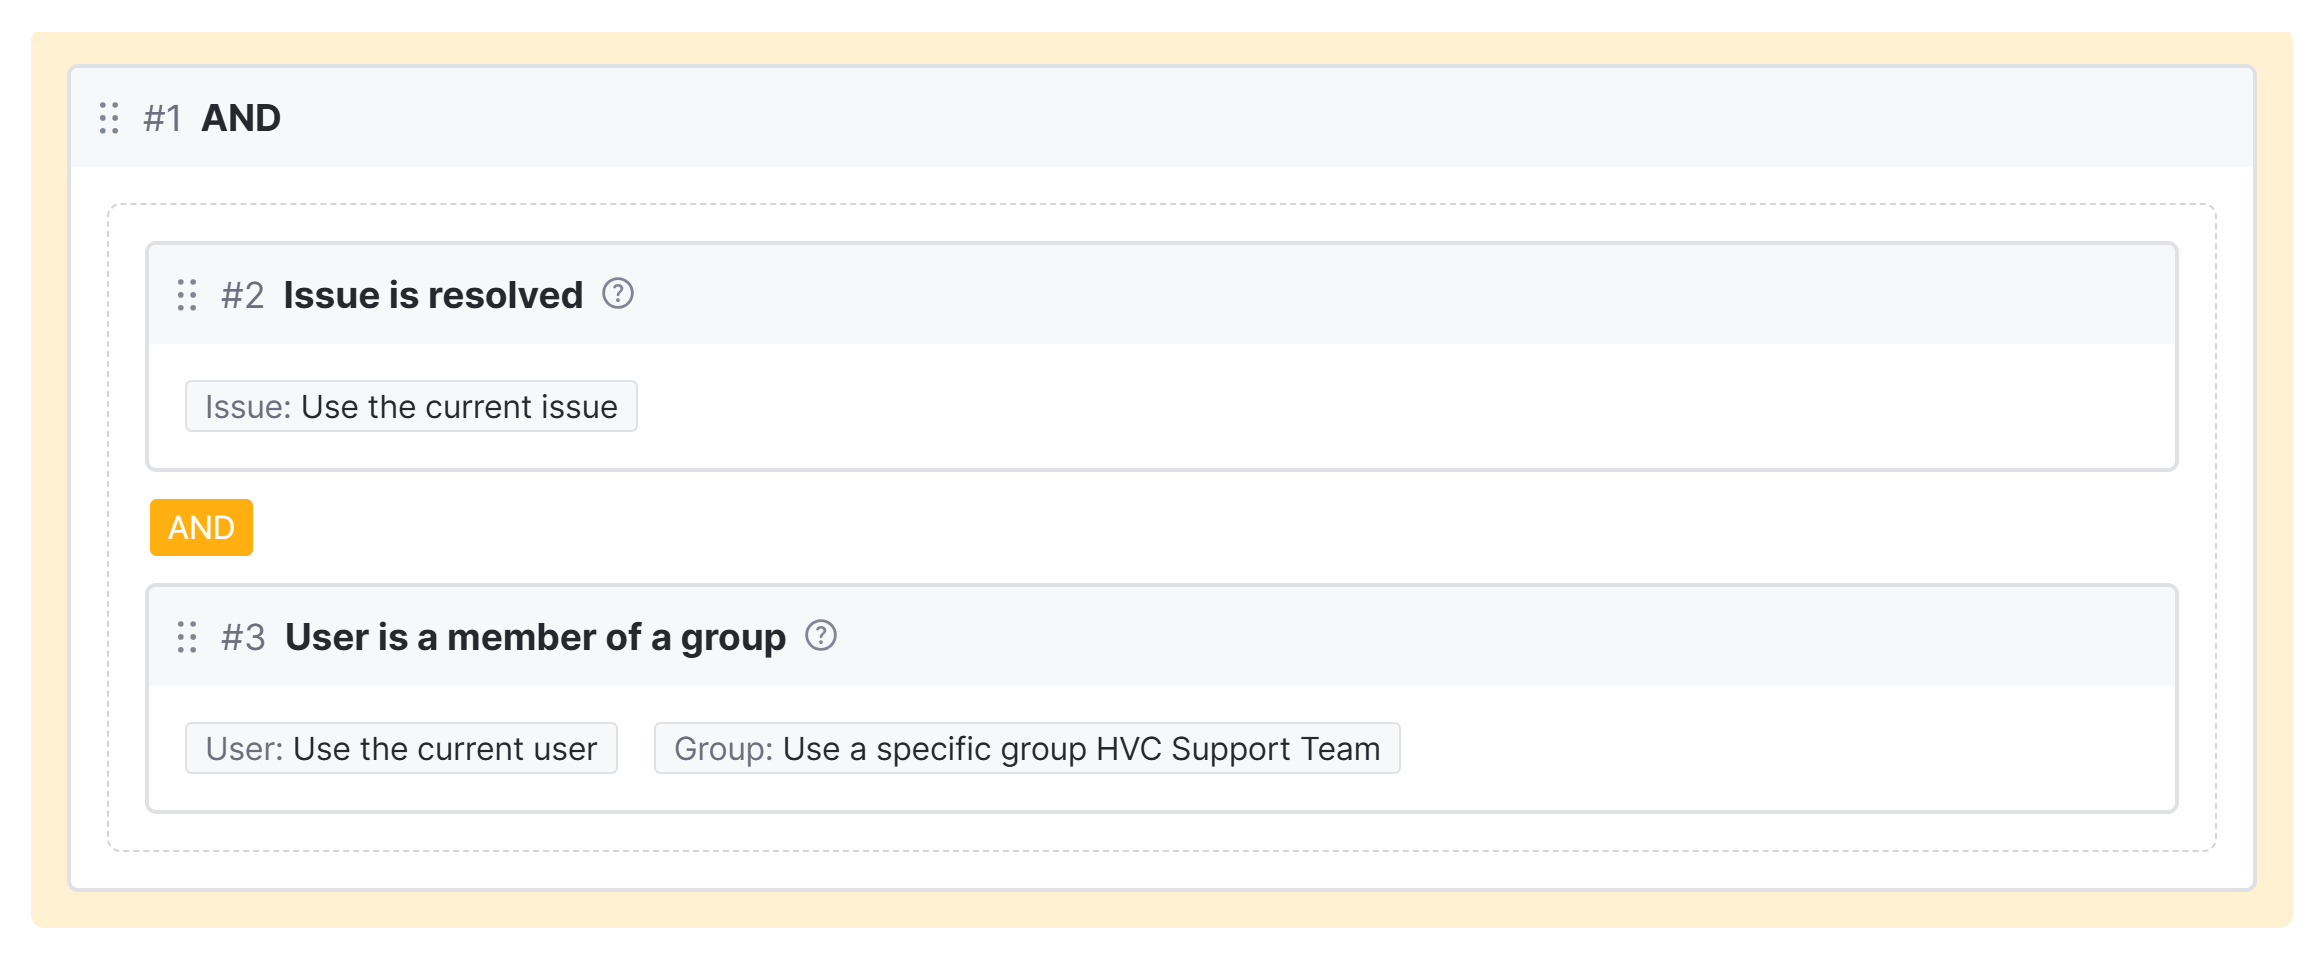Click empty header space of the #1 AND block

point(1200,118)
